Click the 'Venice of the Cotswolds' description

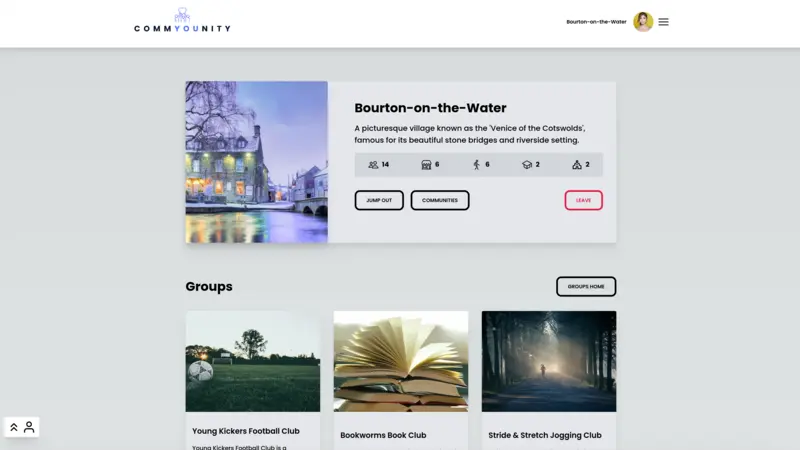[x=469, y=134]
